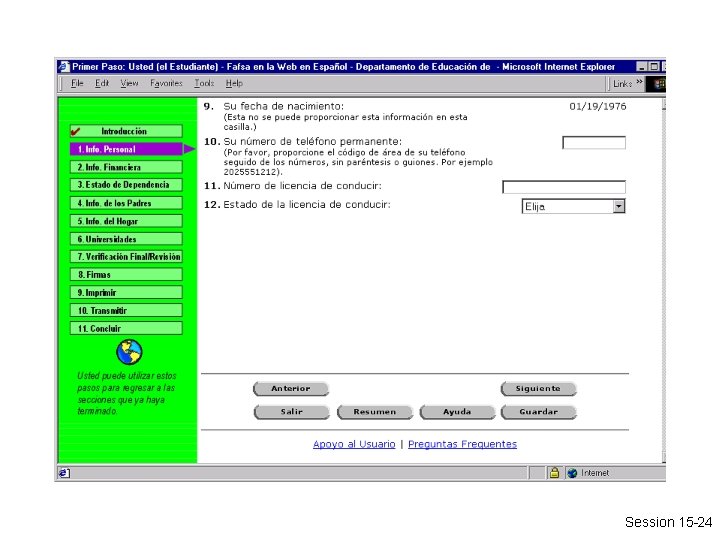This screenshot has height=540, width=720.
Task: Select step 11. Concluir
Action: point(126,328)
